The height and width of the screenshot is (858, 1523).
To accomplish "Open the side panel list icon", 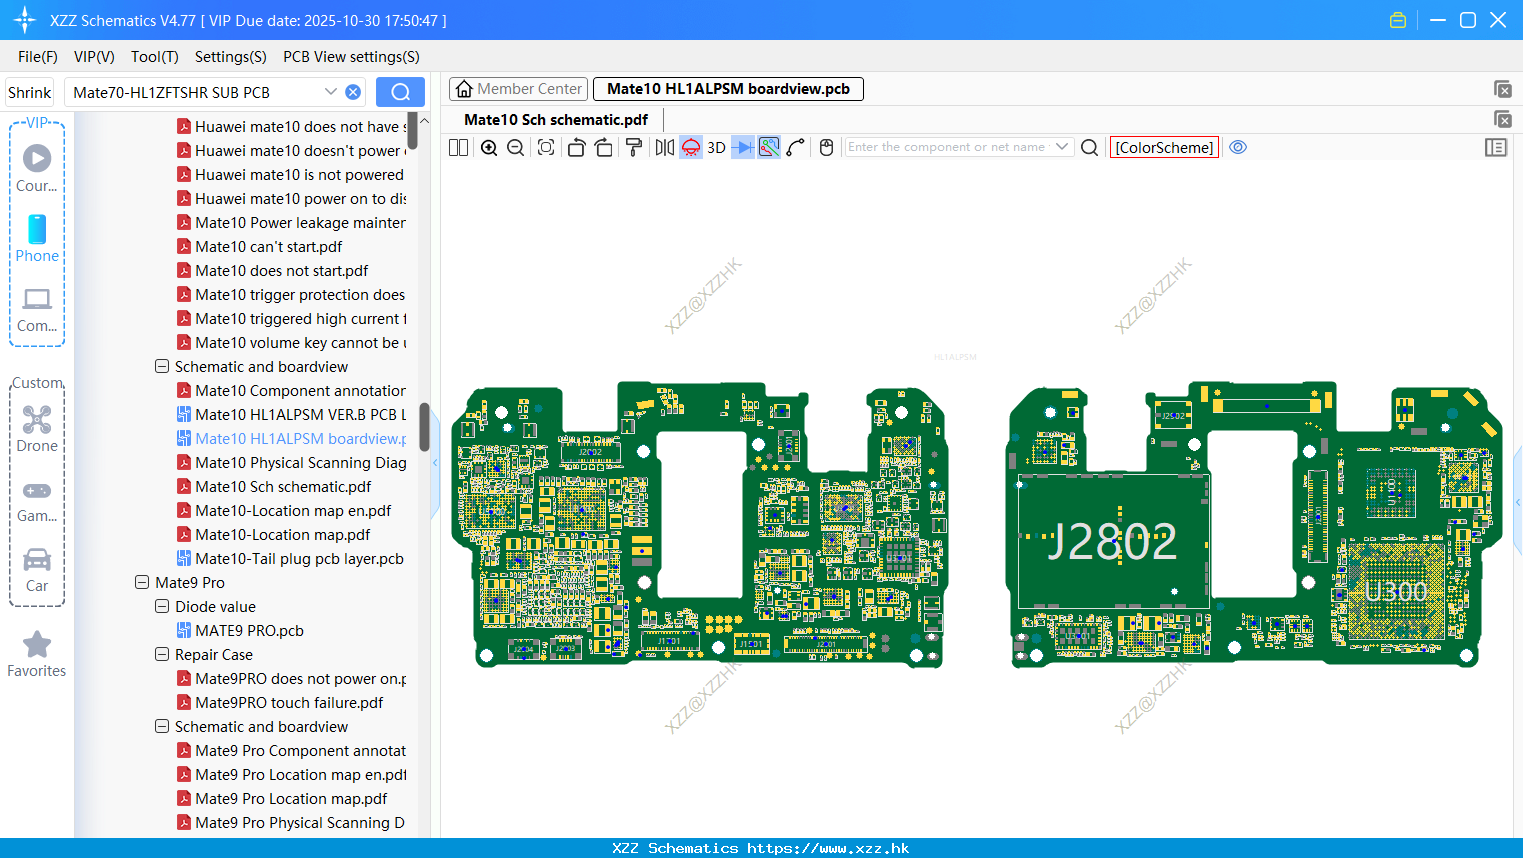I will coord(1496,147).
